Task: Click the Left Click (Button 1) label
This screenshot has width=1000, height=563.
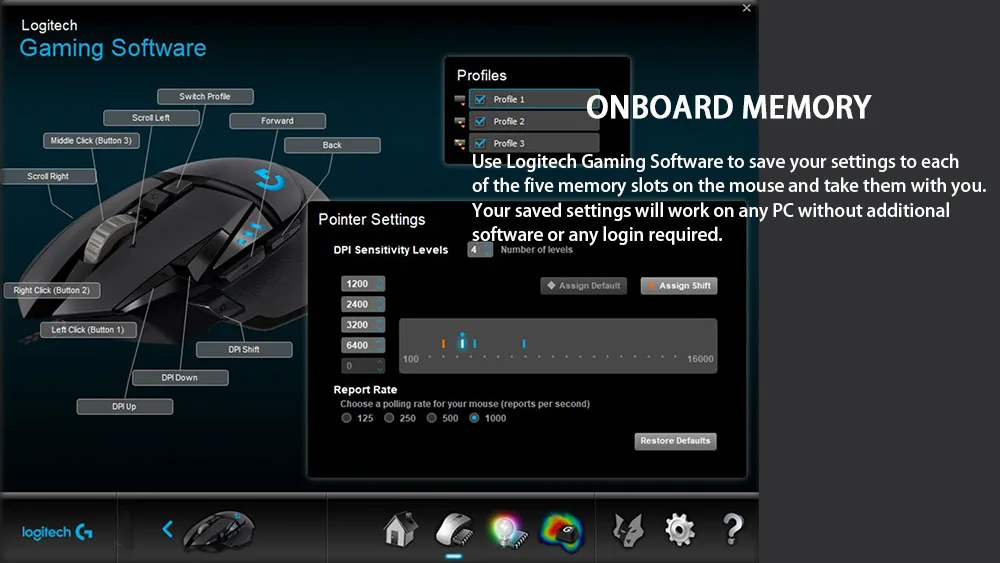Action: point(88,330)
